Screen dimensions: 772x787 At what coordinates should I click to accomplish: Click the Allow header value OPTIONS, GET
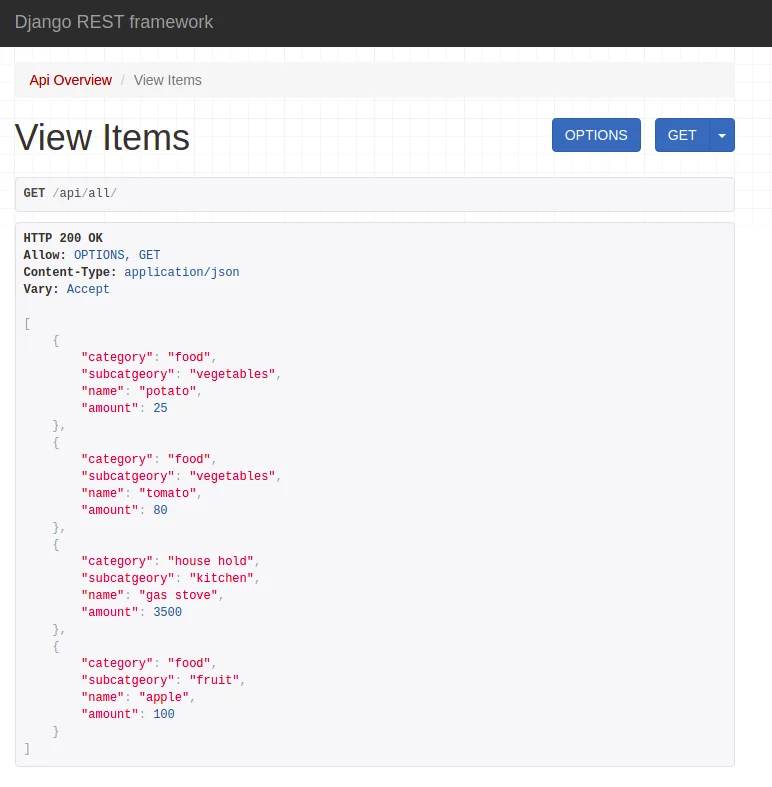117,255
